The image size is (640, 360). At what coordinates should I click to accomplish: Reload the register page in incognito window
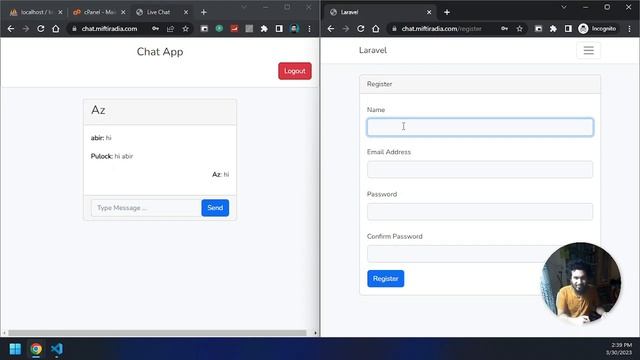(x=360, y=29)
